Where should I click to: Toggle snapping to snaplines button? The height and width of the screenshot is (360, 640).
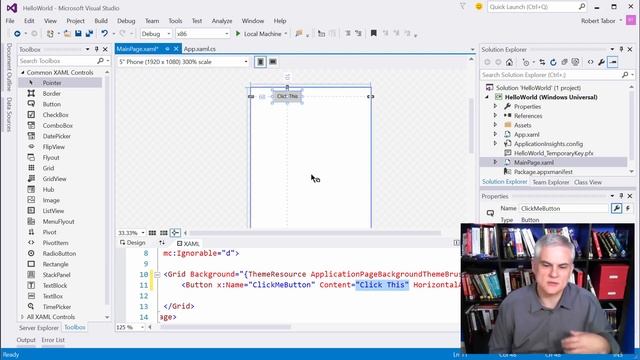[175, 233]
